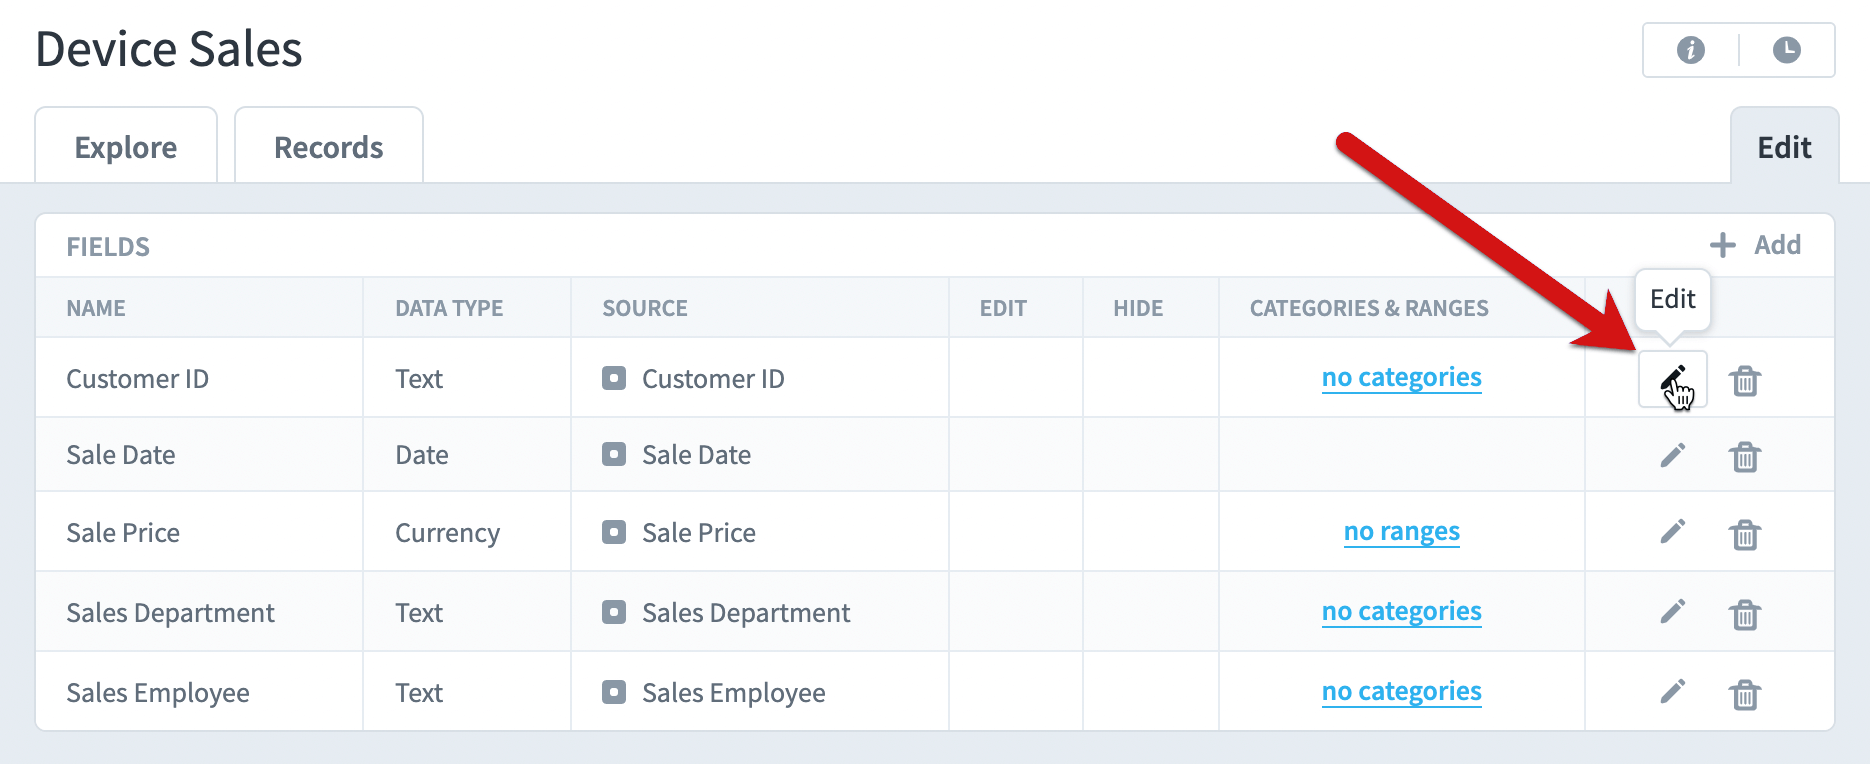Add a new field with Add button
The width and height of the screenshot is (1870, 764).
coord(1756,245)
